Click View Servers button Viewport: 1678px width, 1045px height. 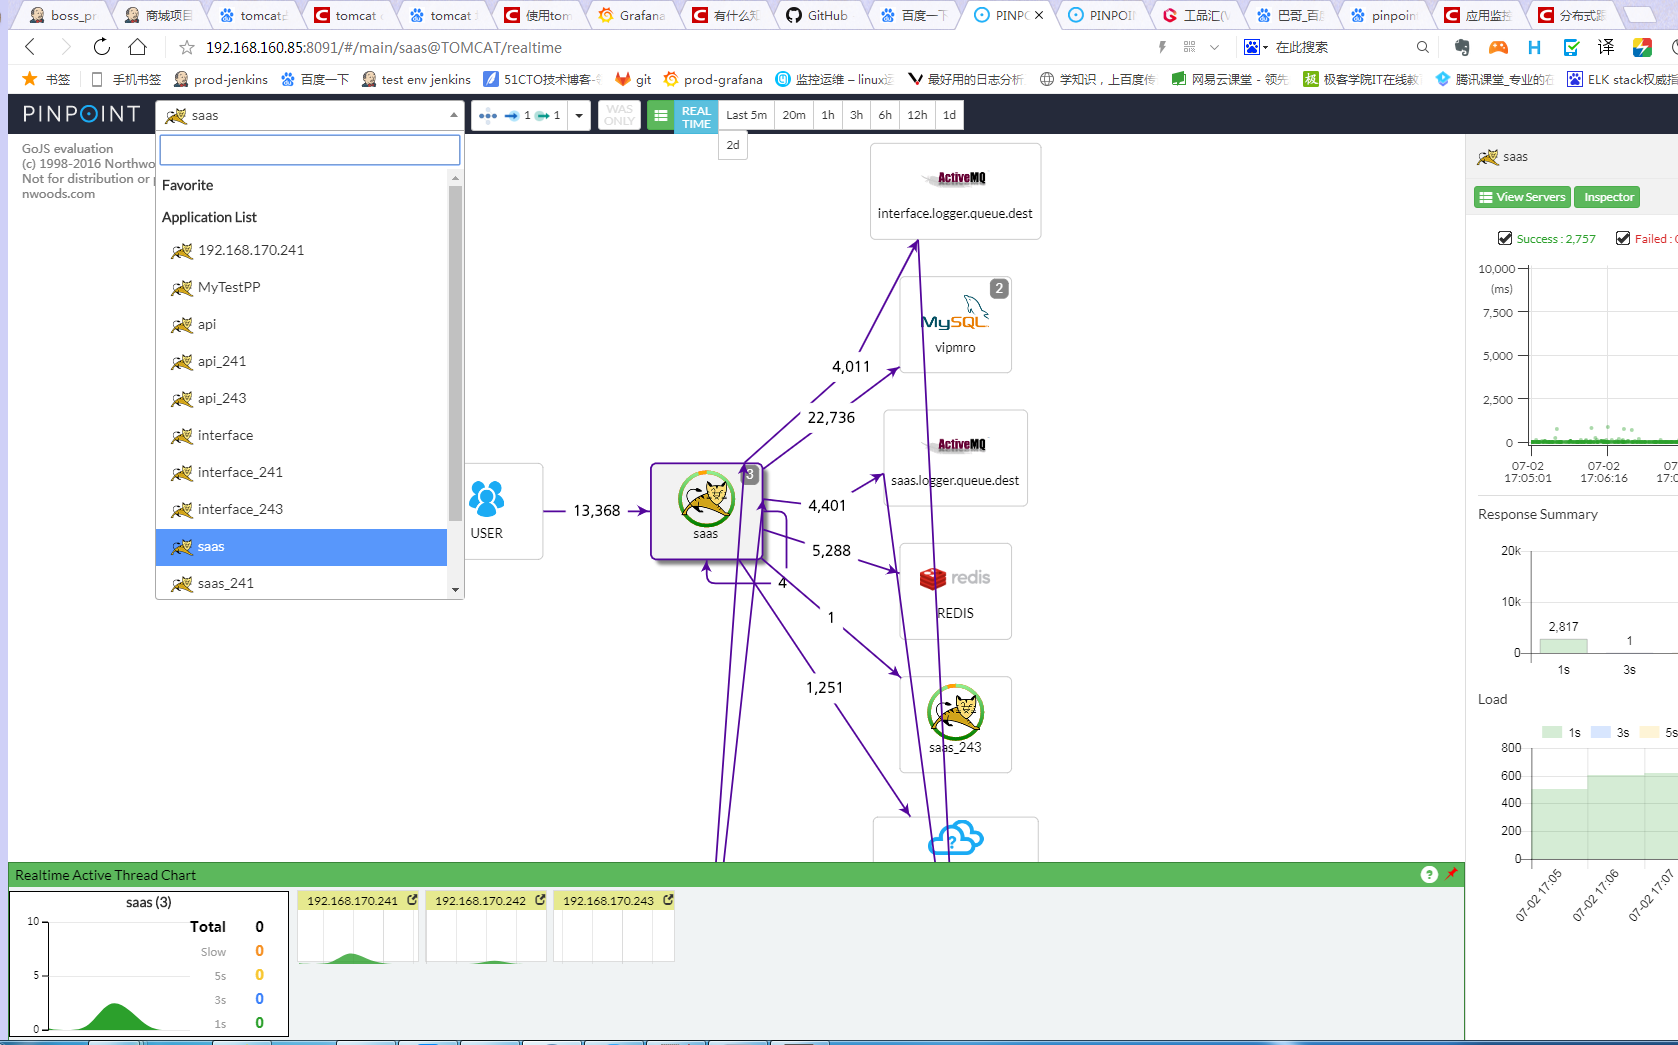pos(1523,197)
